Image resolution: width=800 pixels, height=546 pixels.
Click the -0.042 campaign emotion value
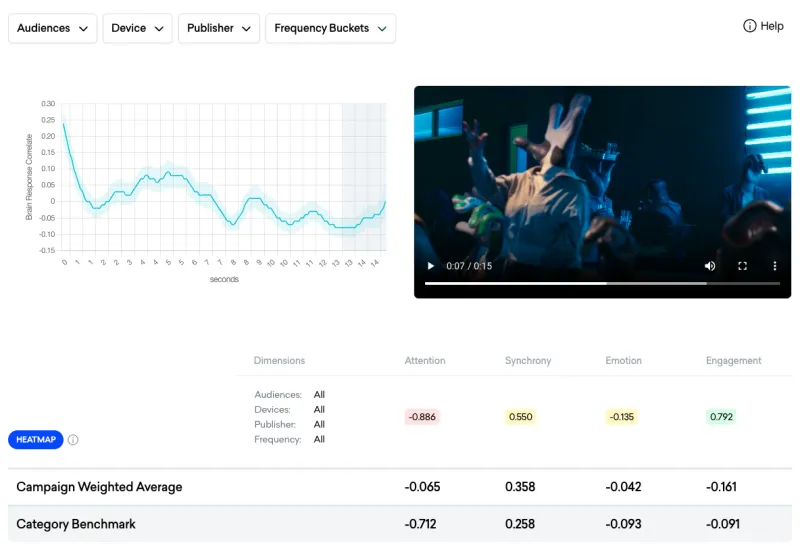(x=623, y=487)
